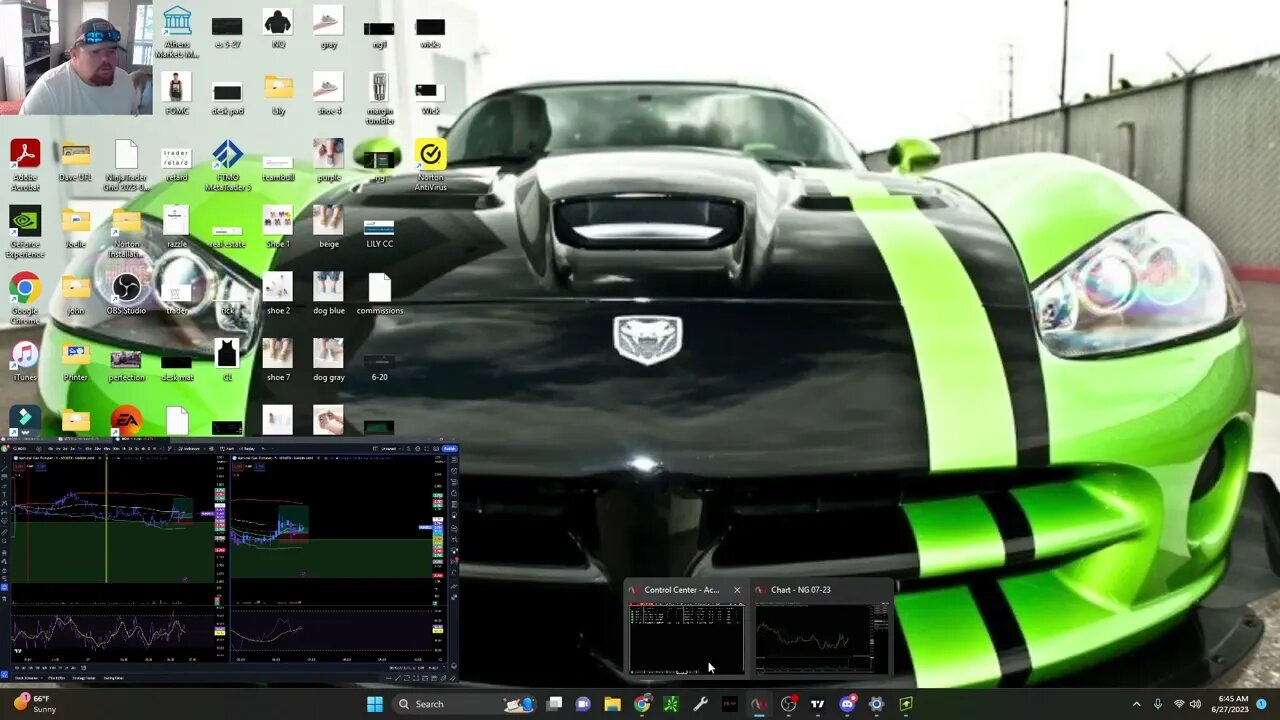Open the OBS Studio desktop shortcut
The height and width of the screenshot is (720, 1280).
[126, 295]
